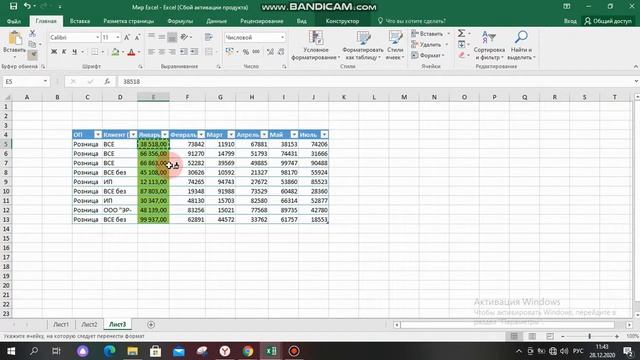Image resolution: width=640 pixels, height=360 pixels.
Task: Click the Save icon in quick access toolbar
Action: (13, 6)
